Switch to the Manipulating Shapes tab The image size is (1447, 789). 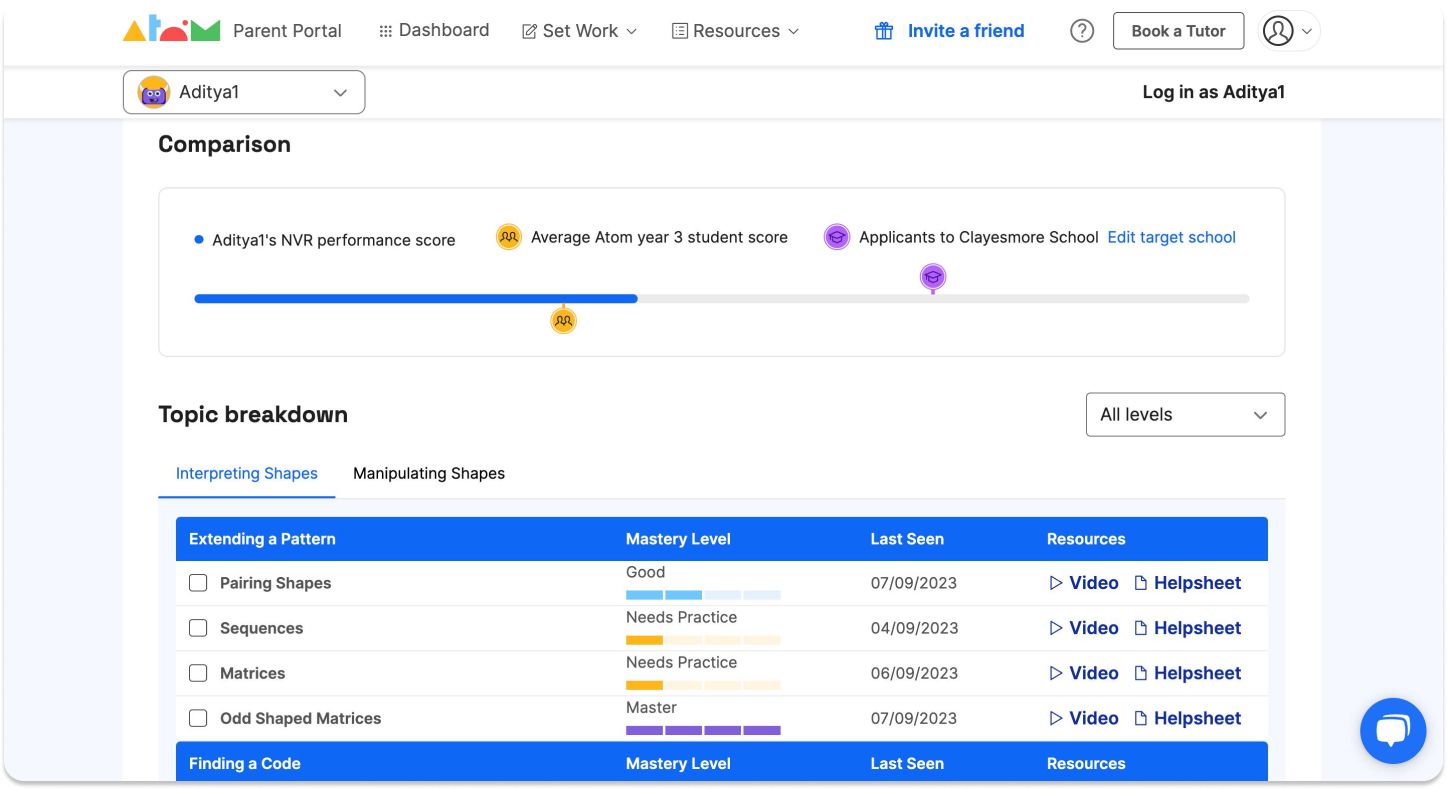(x=428, y=473)
